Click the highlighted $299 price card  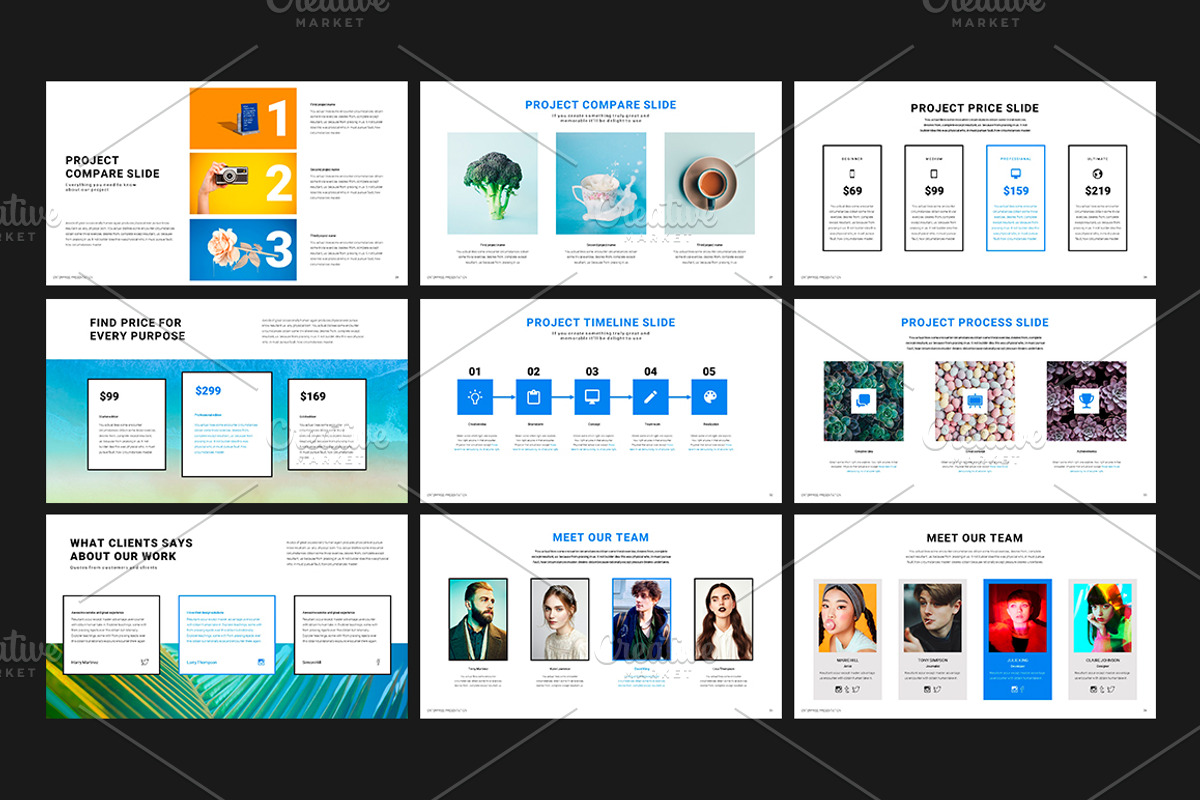[x=227, y=425]
